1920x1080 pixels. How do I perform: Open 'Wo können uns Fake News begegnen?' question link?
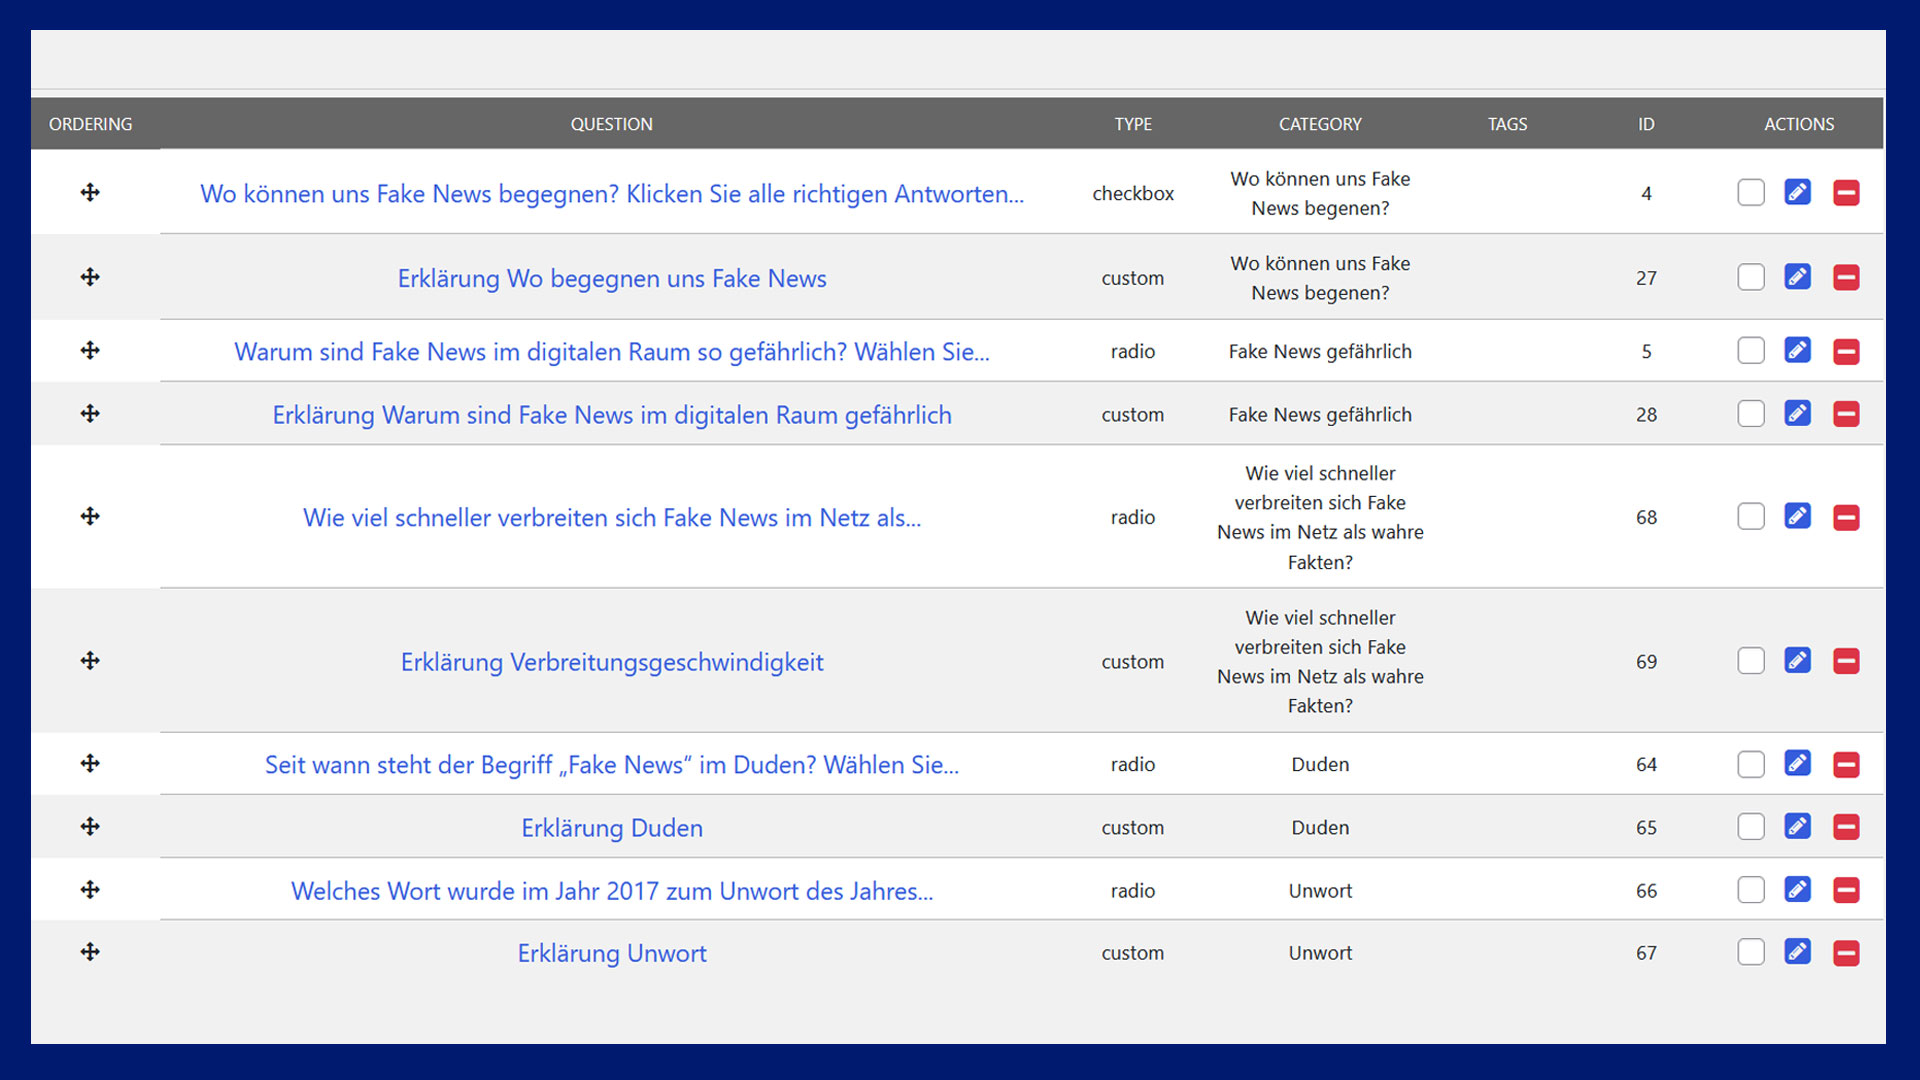(x=612, y=194)
